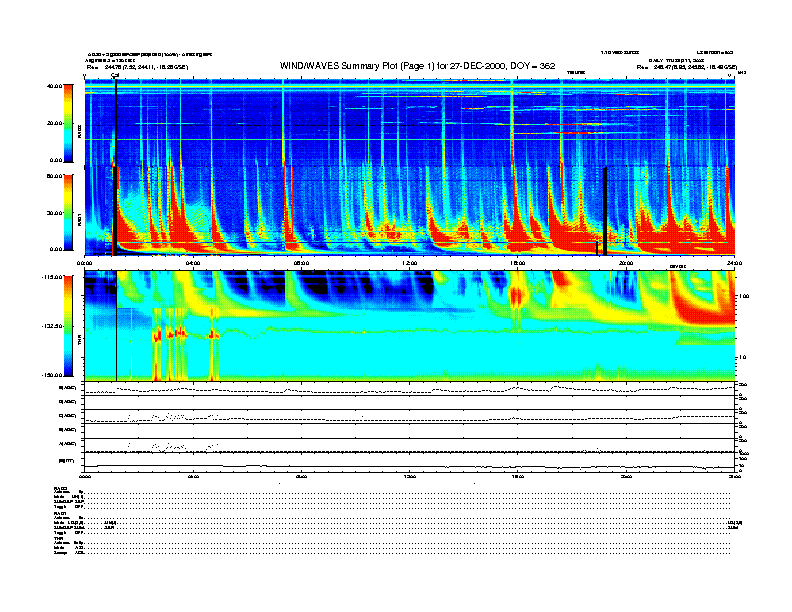Viewport: 792px width, 612px height.
Task: Click the 00:00 time label under RAD1 spectrogram
Action: pos(84,263)
